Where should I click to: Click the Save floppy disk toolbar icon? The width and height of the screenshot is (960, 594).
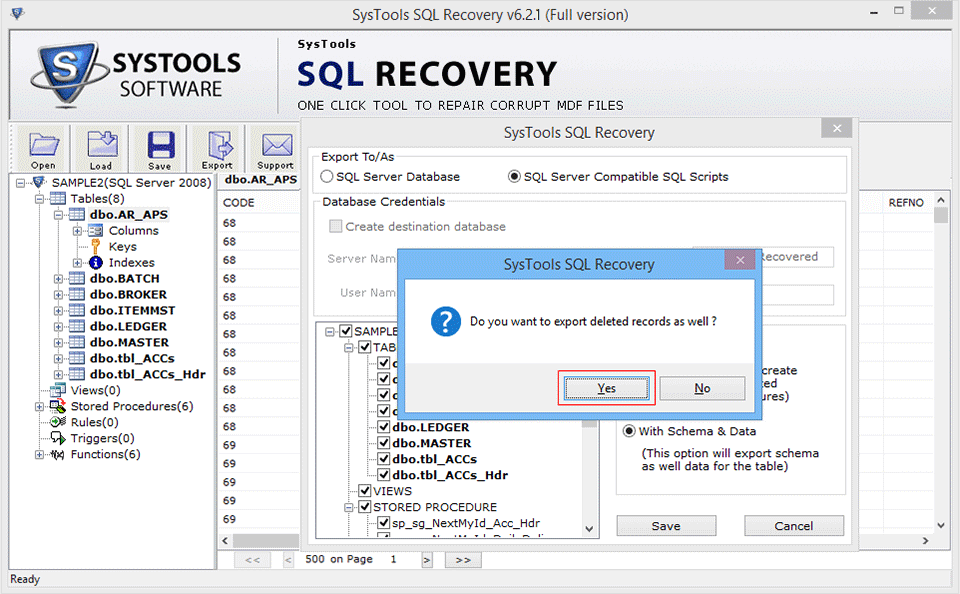click(160, 146)
